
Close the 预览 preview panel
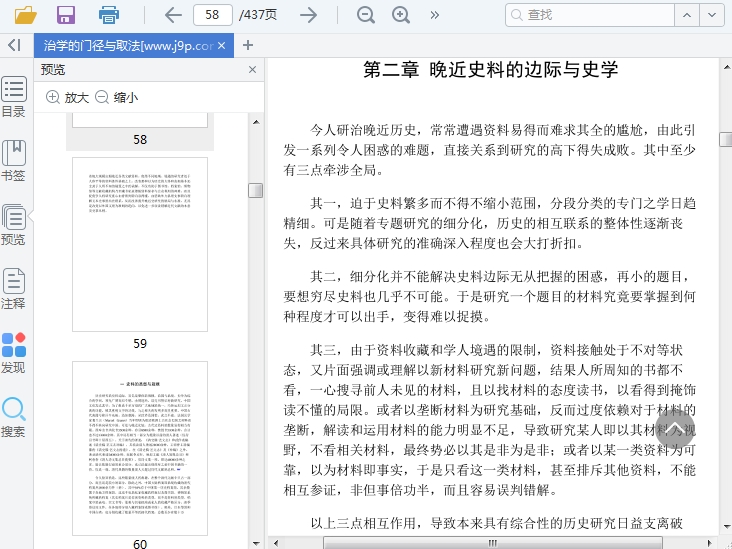pyautogui.click(x=253, y=70)
